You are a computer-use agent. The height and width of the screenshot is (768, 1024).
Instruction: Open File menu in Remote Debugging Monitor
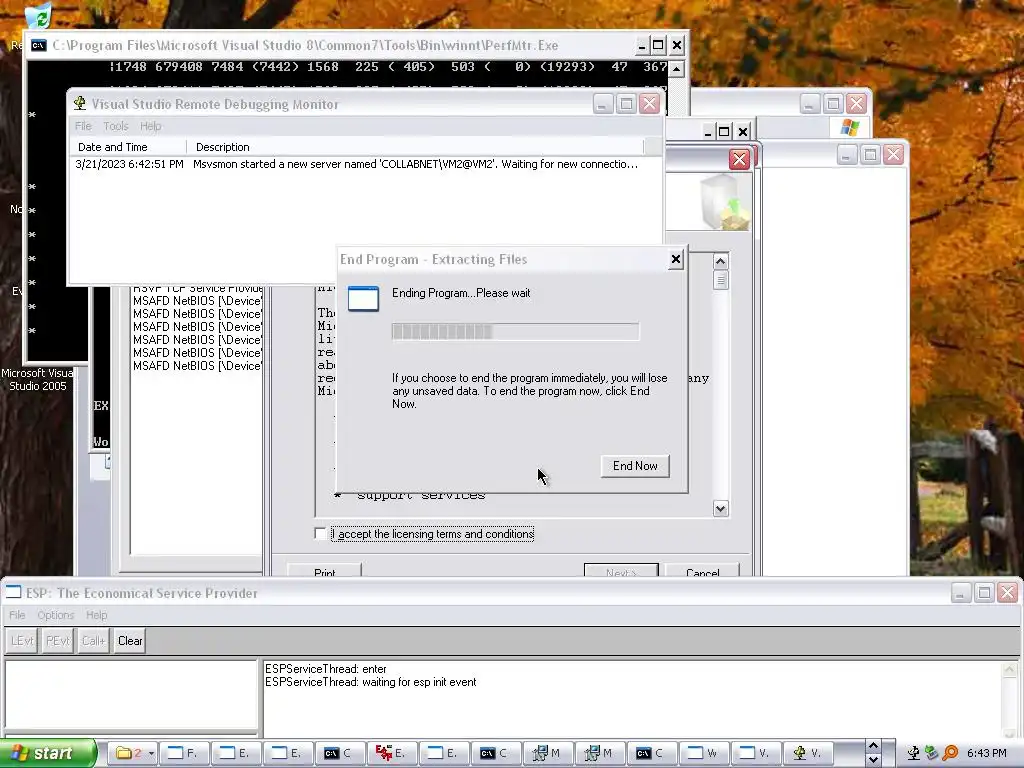(x=83, y=126)
